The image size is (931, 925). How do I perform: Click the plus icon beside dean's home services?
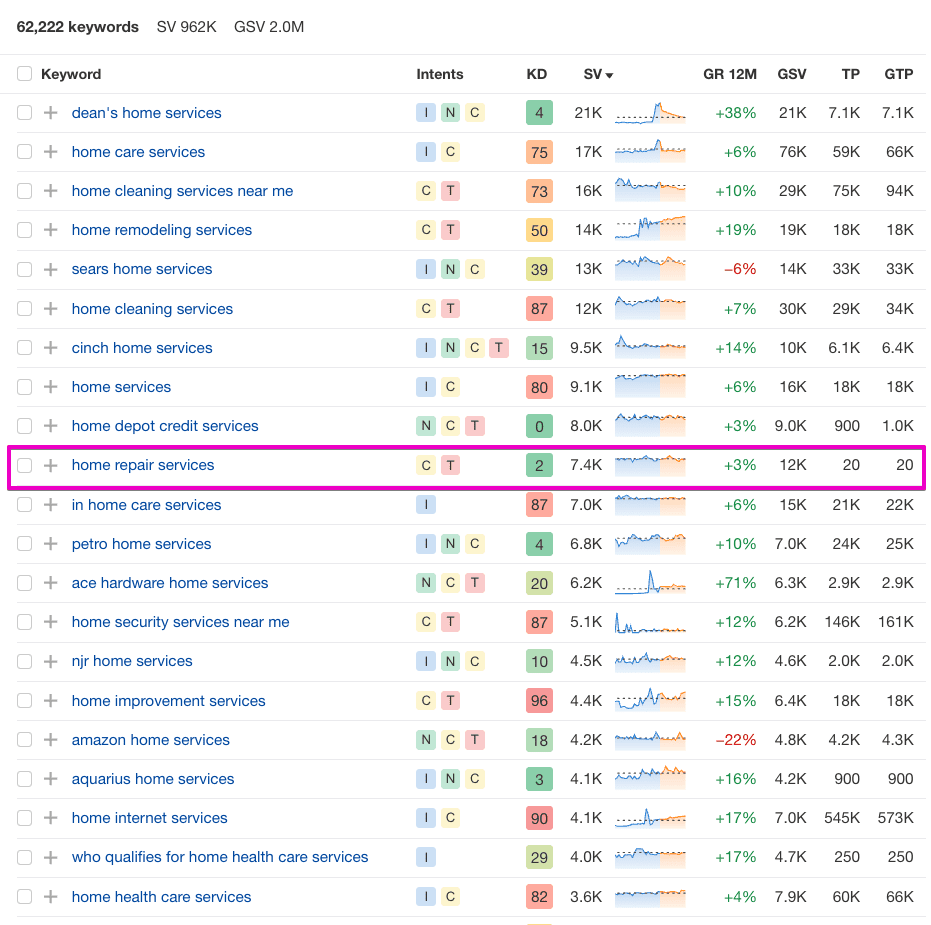pos(51,113)
